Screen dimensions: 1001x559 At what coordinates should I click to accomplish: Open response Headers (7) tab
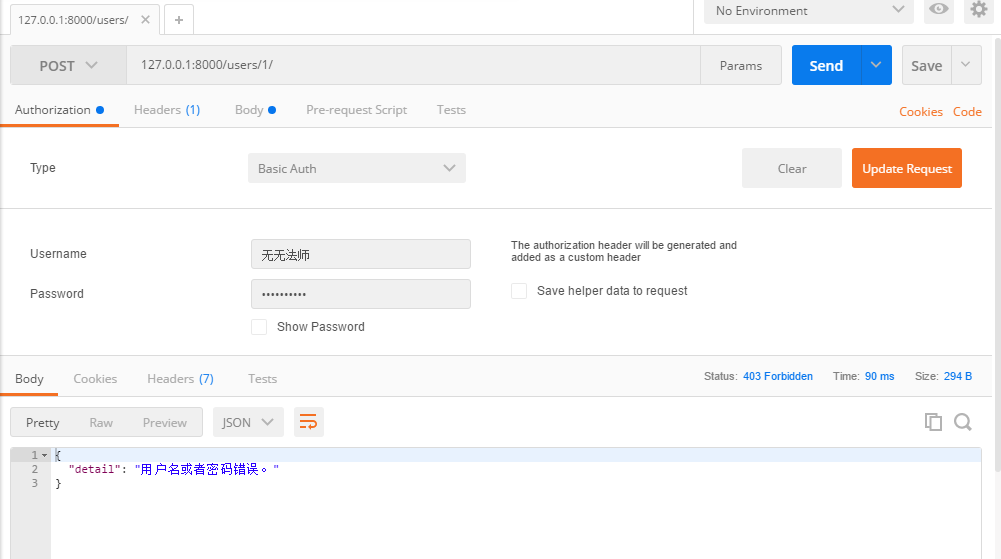click(x=180, y=379)
